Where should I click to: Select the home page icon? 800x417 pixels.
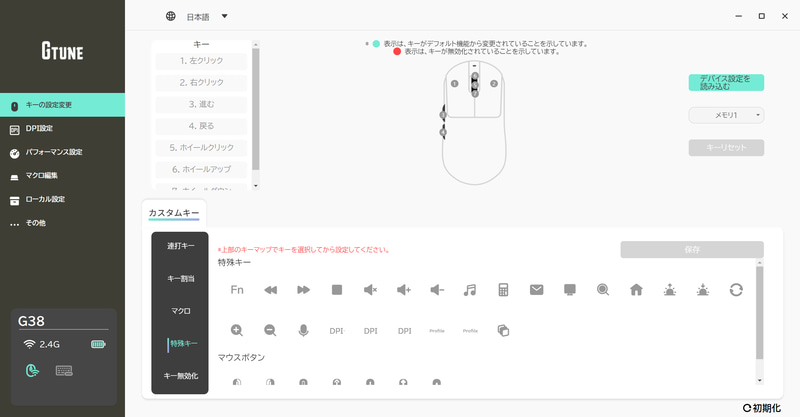pyautogui.click(x=636, y=290)
